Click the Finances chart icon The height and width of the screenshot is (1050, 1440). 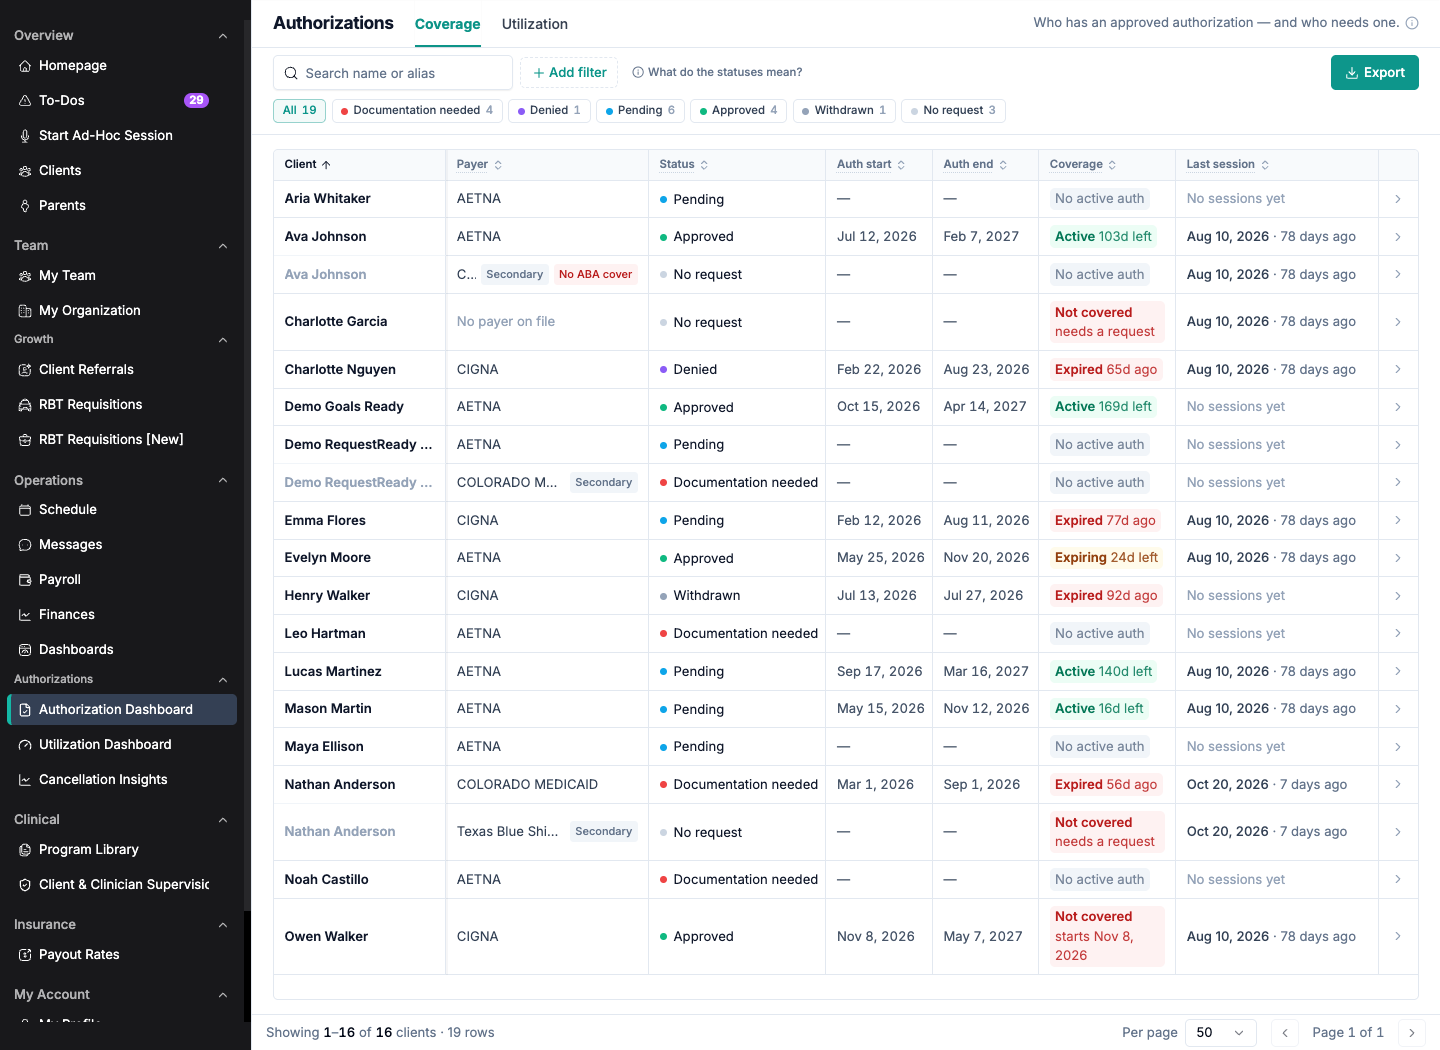(25, 615)
